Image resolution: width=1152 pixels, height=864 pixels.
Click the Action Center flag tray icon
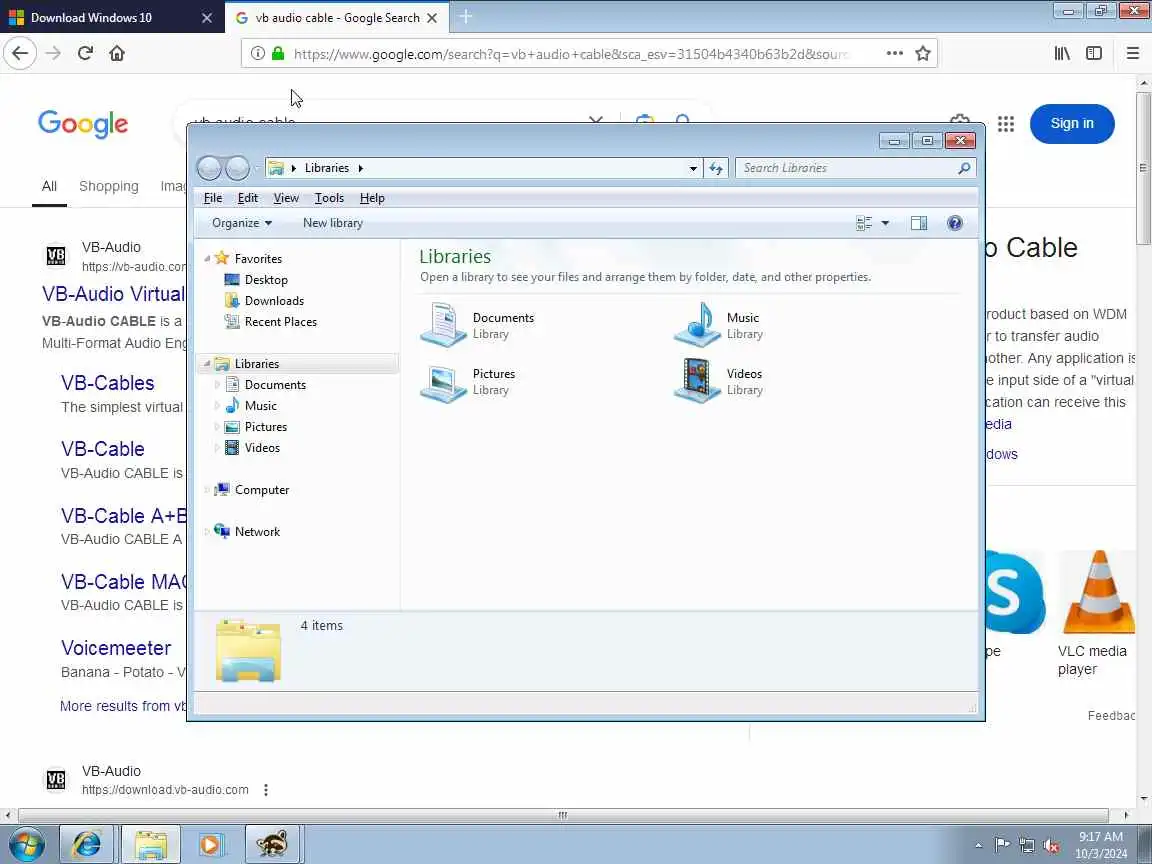[1001, 846]
